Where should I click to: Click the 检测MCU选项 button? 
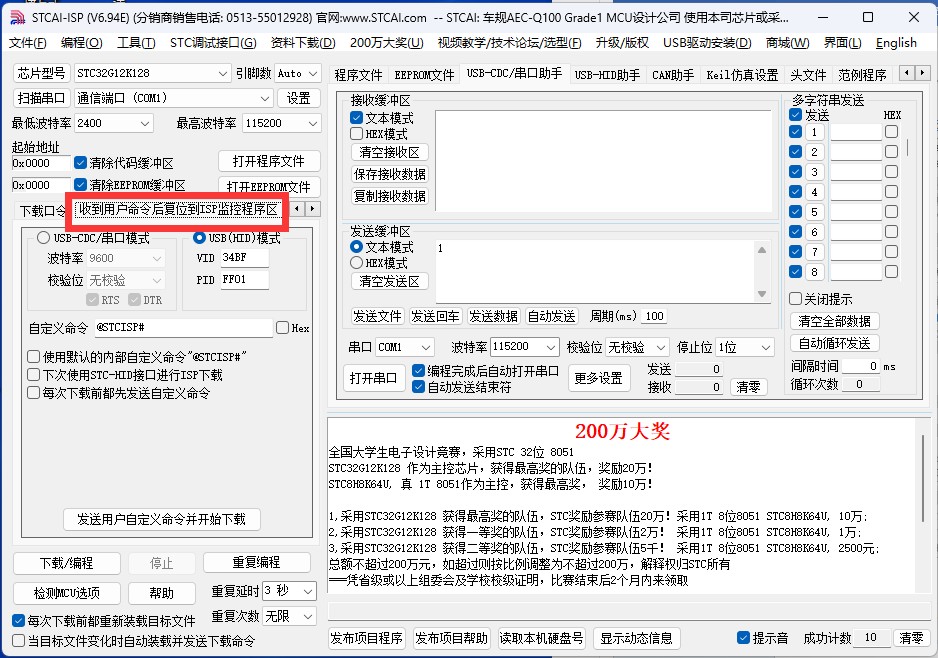click(66, 593)
